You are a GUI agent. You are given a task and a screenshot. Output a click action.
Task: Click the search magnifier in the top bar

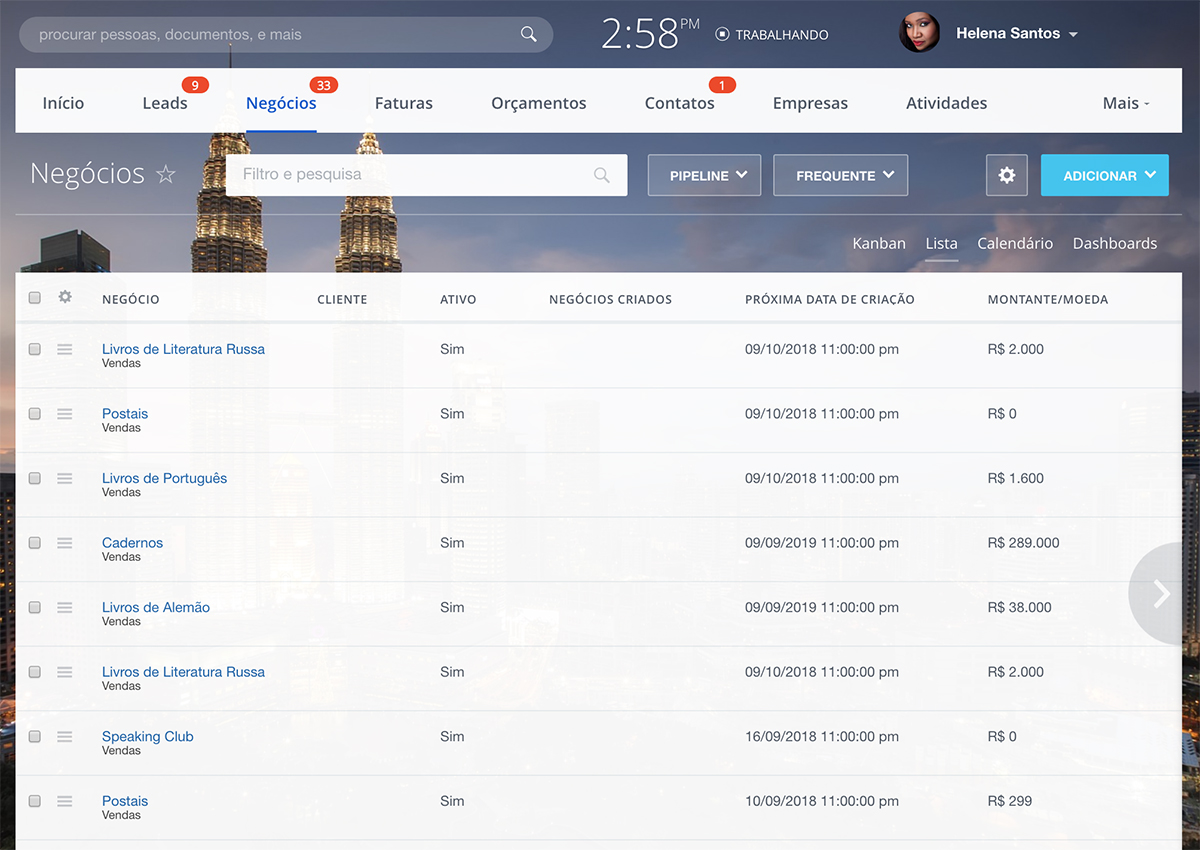pos(529,34)
